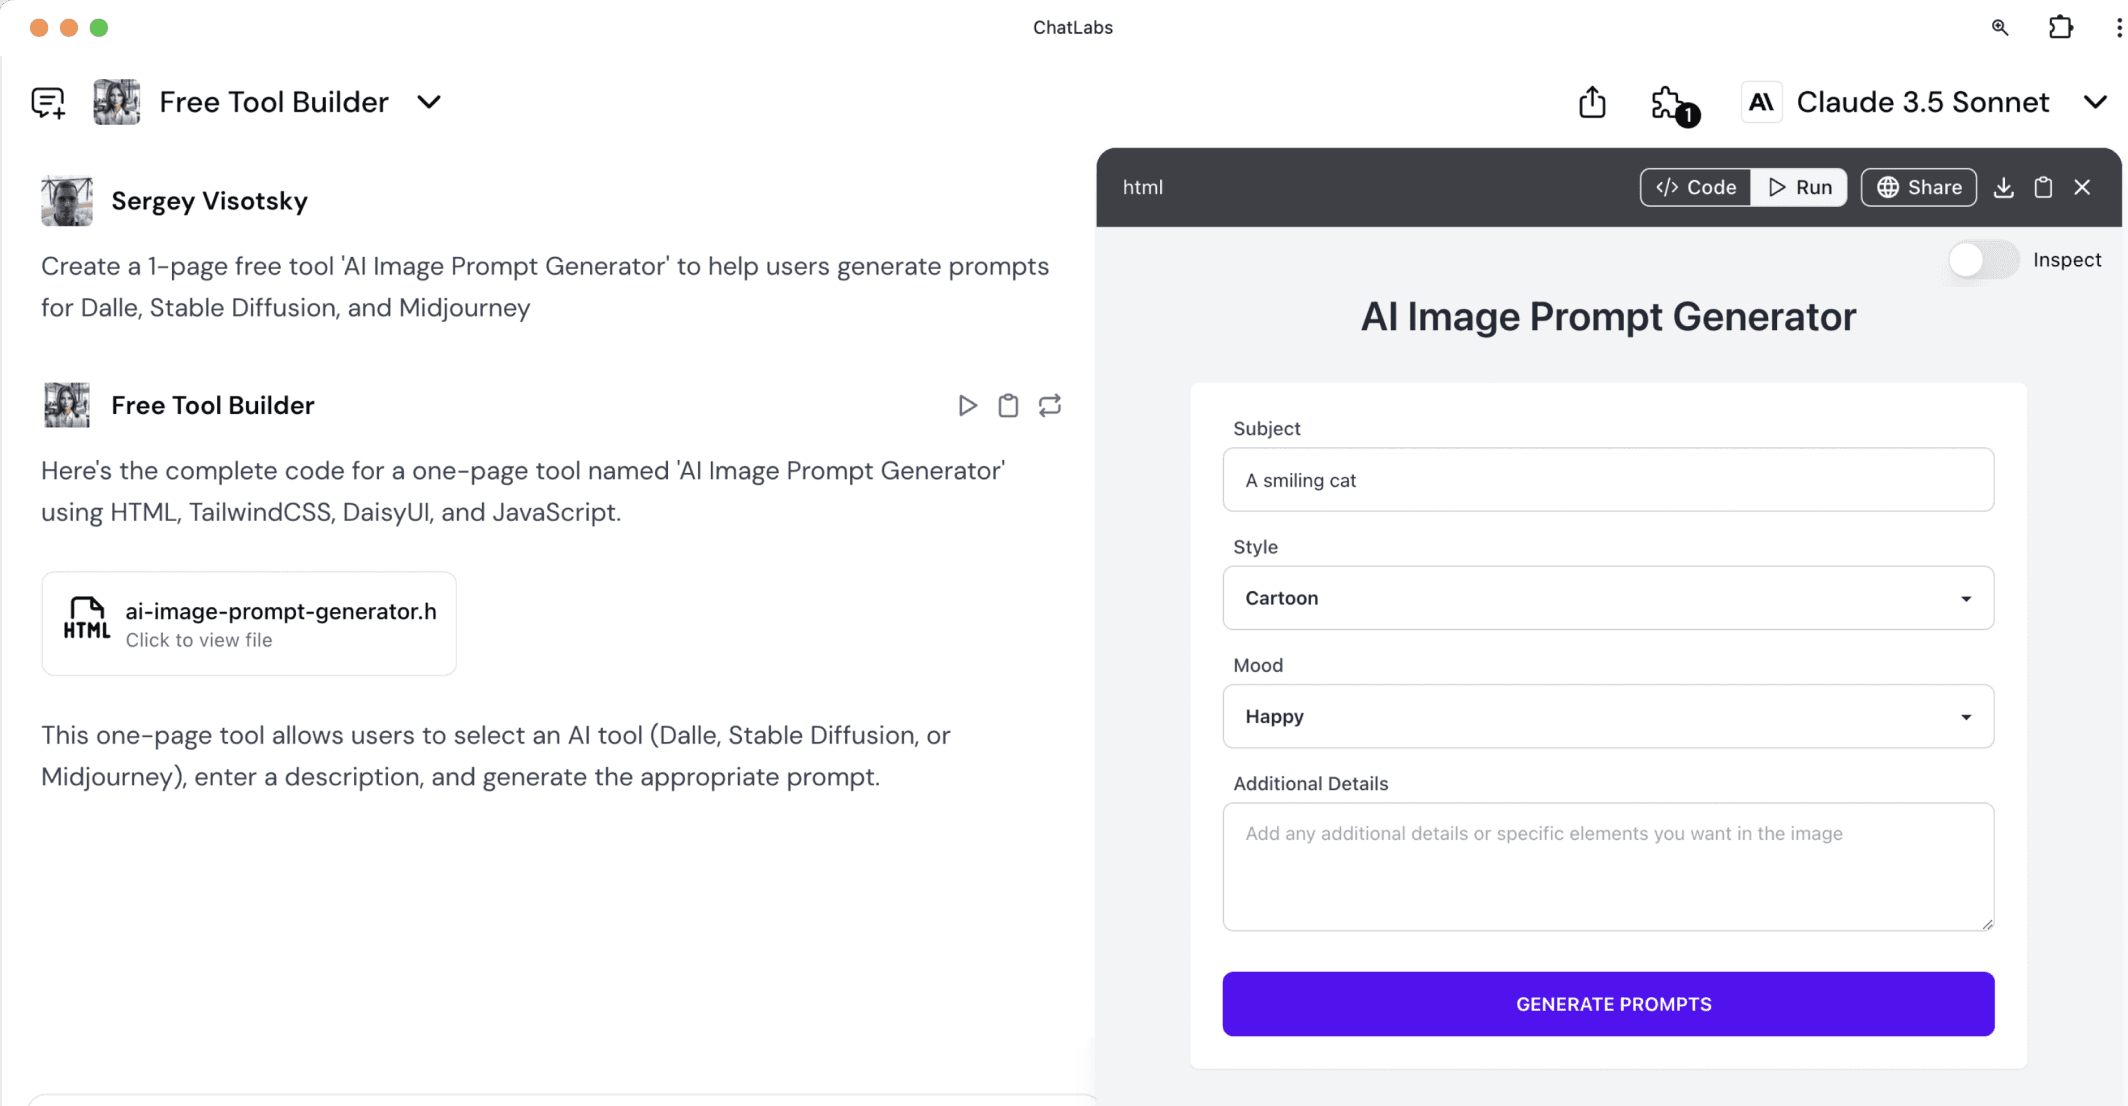Enable the Inspect panel toggle
This screenshot has height=1106, width=2128.
point(1980,260)
